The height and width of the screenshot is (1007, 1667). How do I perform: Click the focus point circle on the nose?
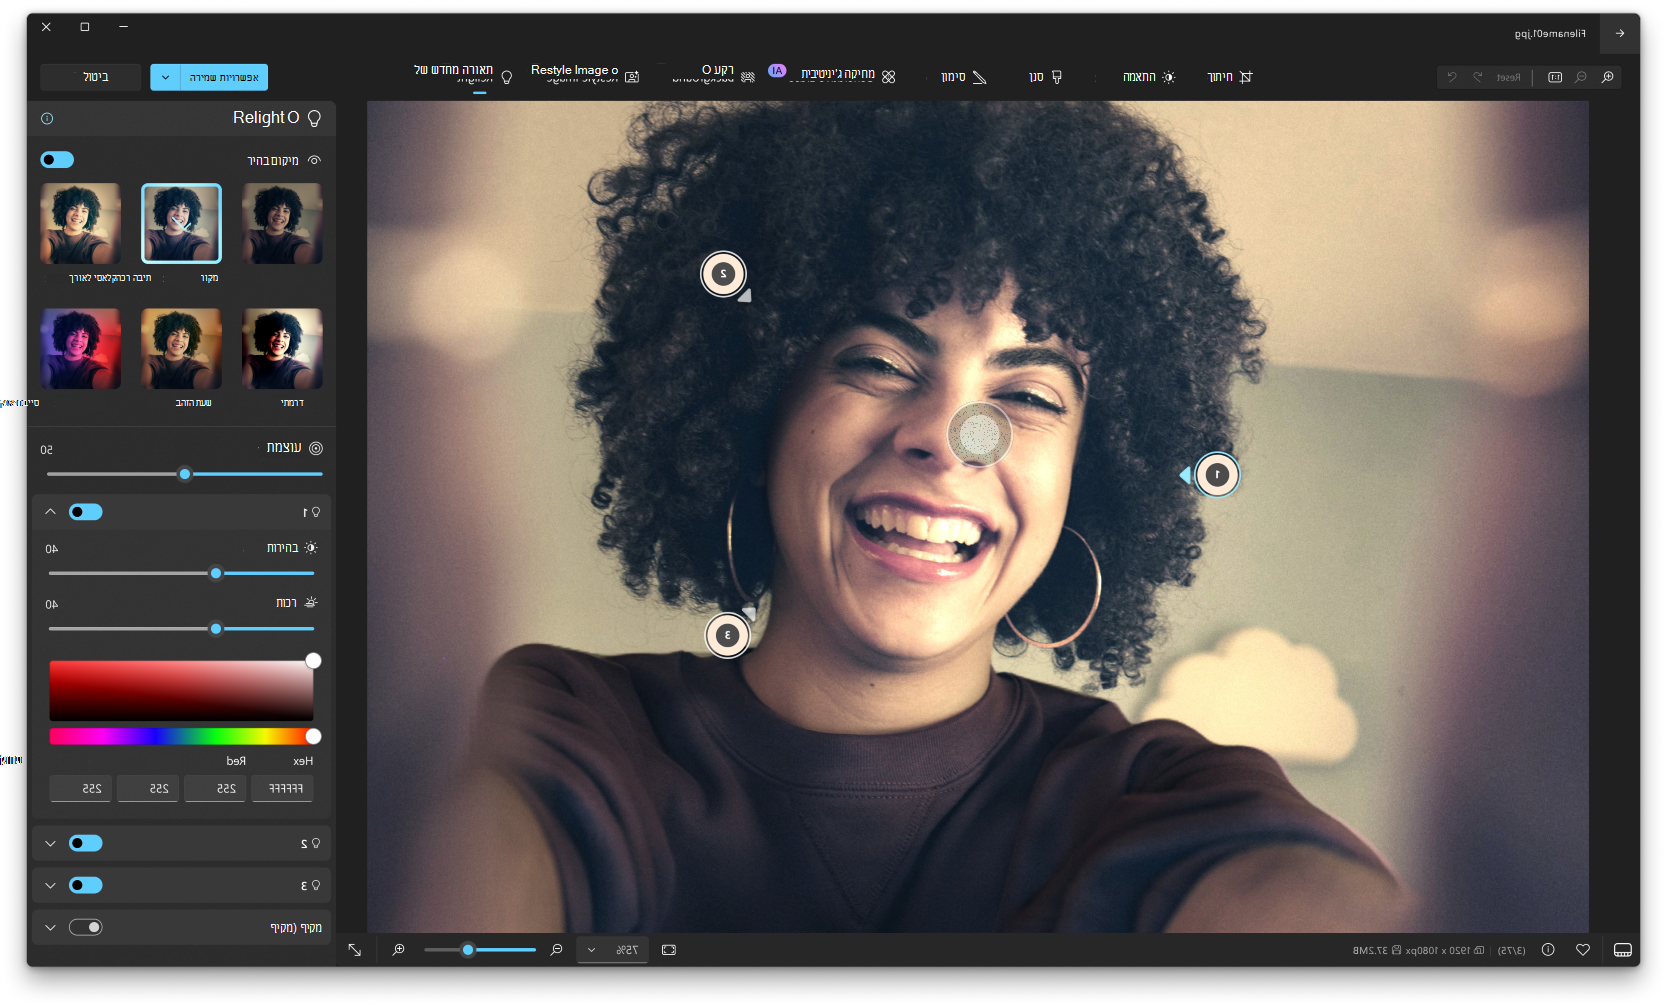pyautogui.click(x=979, y=435)
